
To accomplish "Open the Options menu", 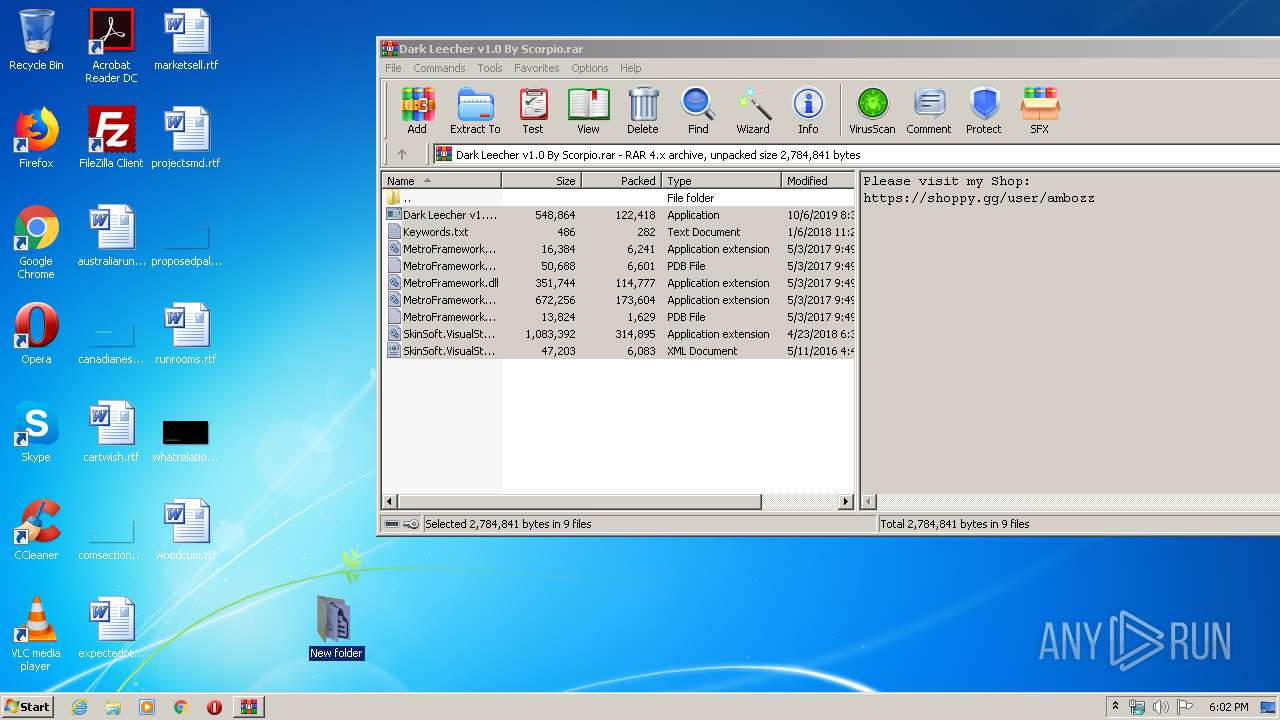I will pos(590,68).
